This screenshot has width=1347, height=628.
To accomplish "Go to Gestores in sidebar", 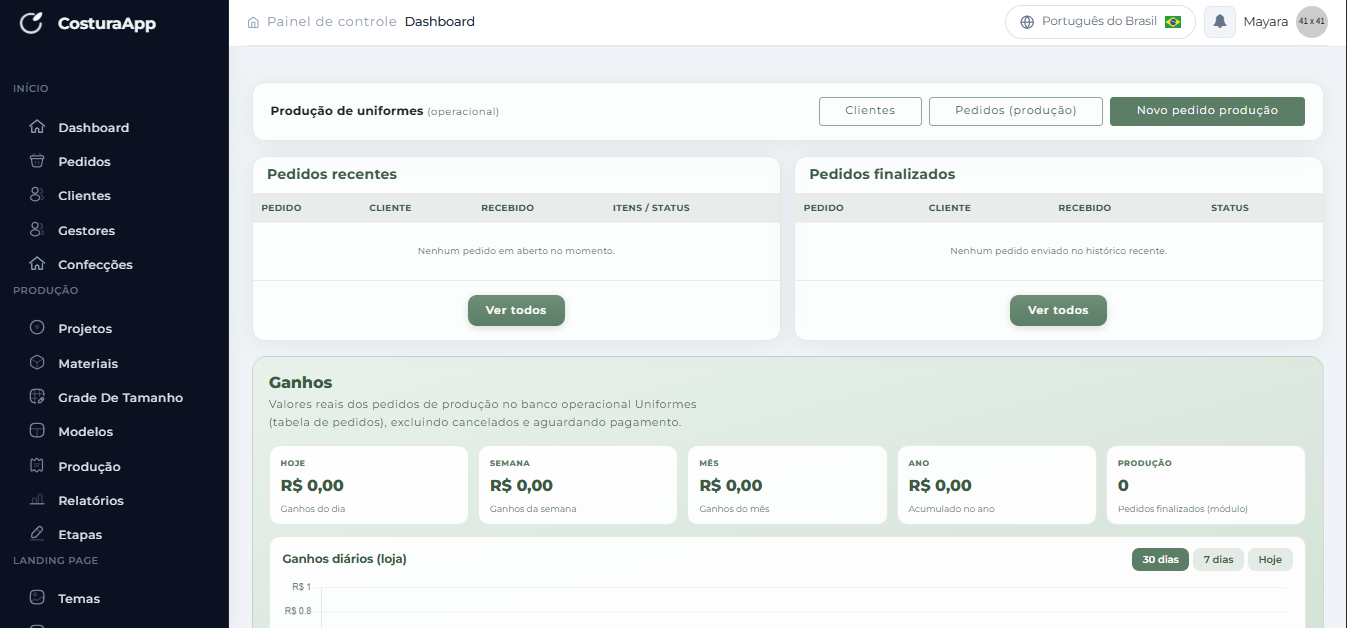I will coord(86,231).
